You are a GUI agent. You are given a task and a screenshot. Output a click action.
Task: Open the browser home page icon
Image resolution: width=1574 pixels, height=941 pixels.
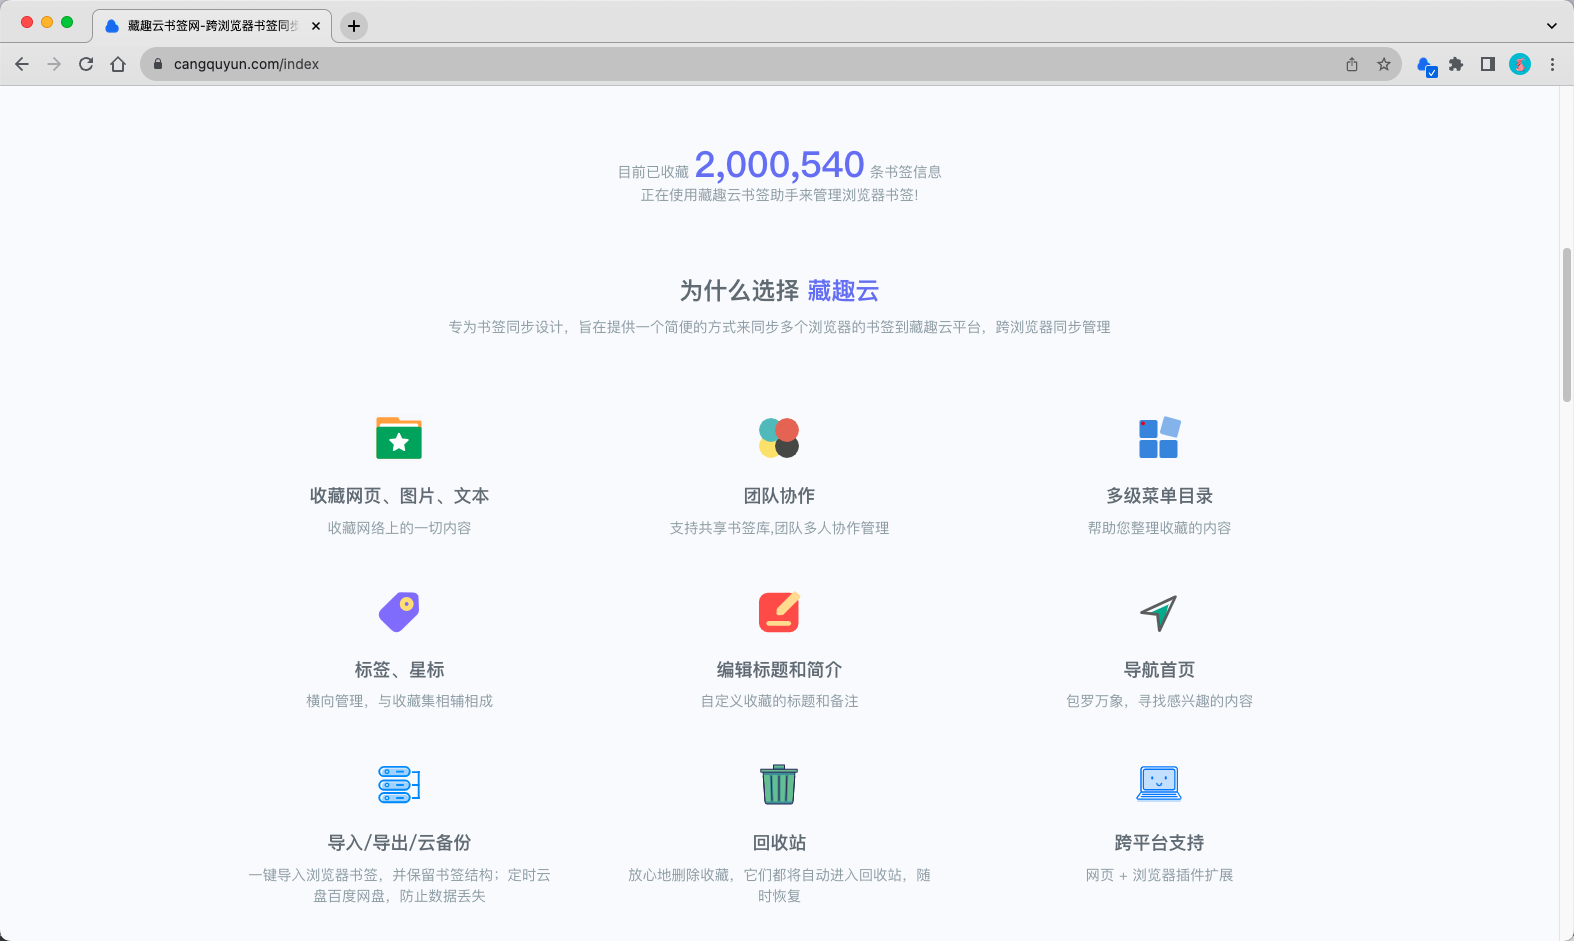pyautogui.click(x=118, y=64)
